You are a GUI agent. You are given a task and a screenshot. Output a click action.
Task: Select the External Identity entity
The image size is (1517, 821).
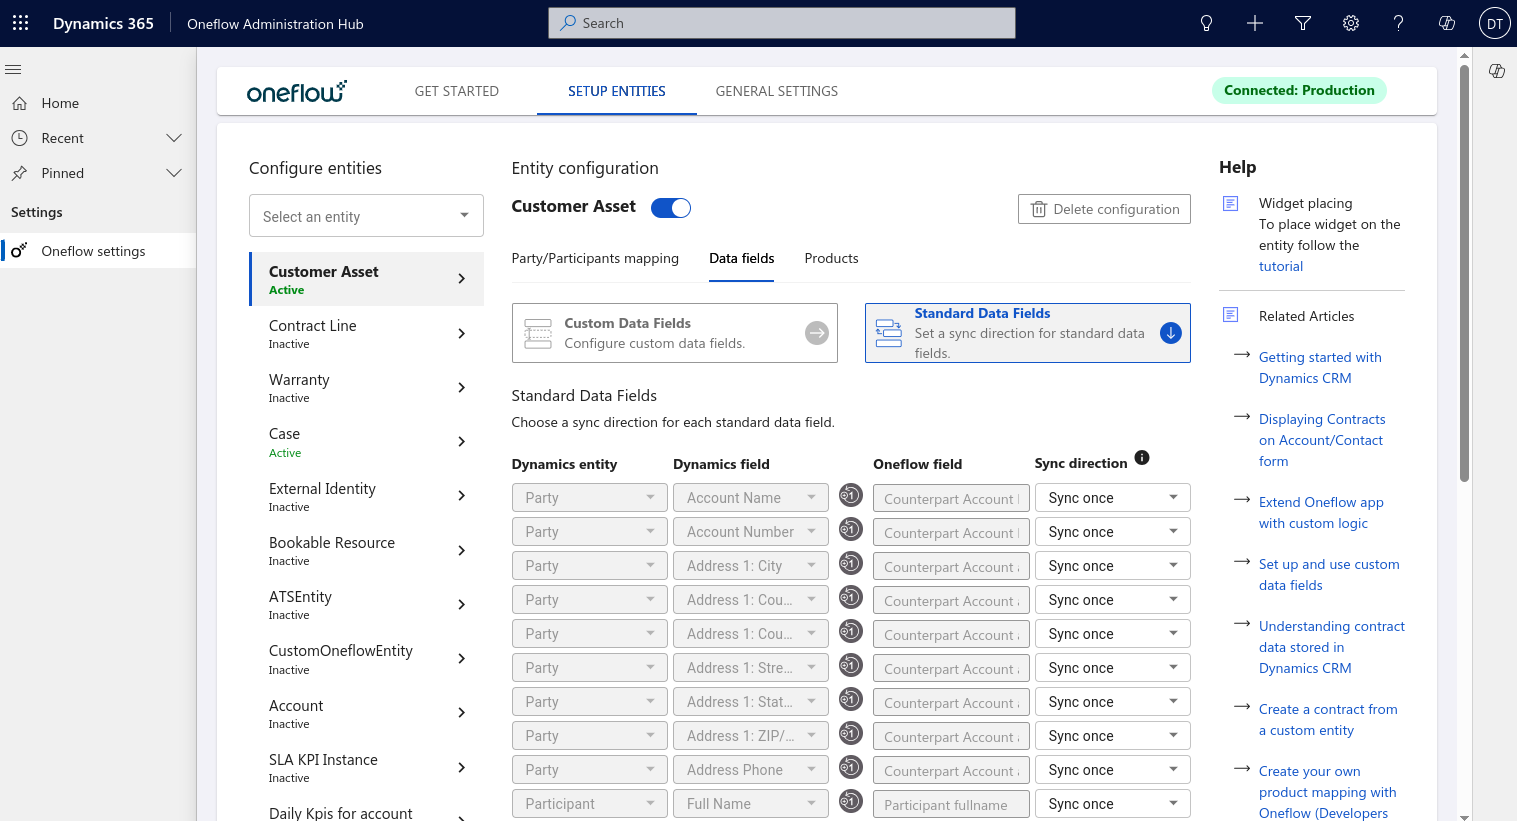coord(367,496)
